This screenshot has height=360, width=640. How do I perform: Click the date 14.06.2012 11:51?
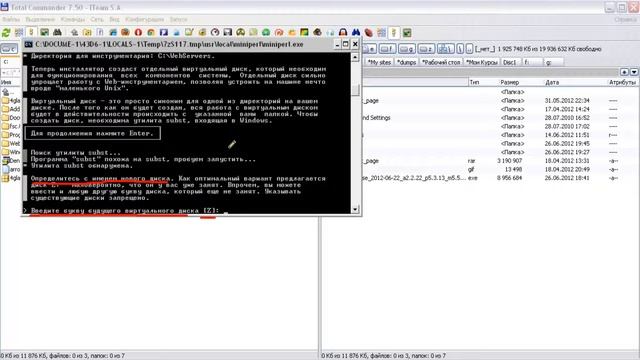[x=567, y=135]
